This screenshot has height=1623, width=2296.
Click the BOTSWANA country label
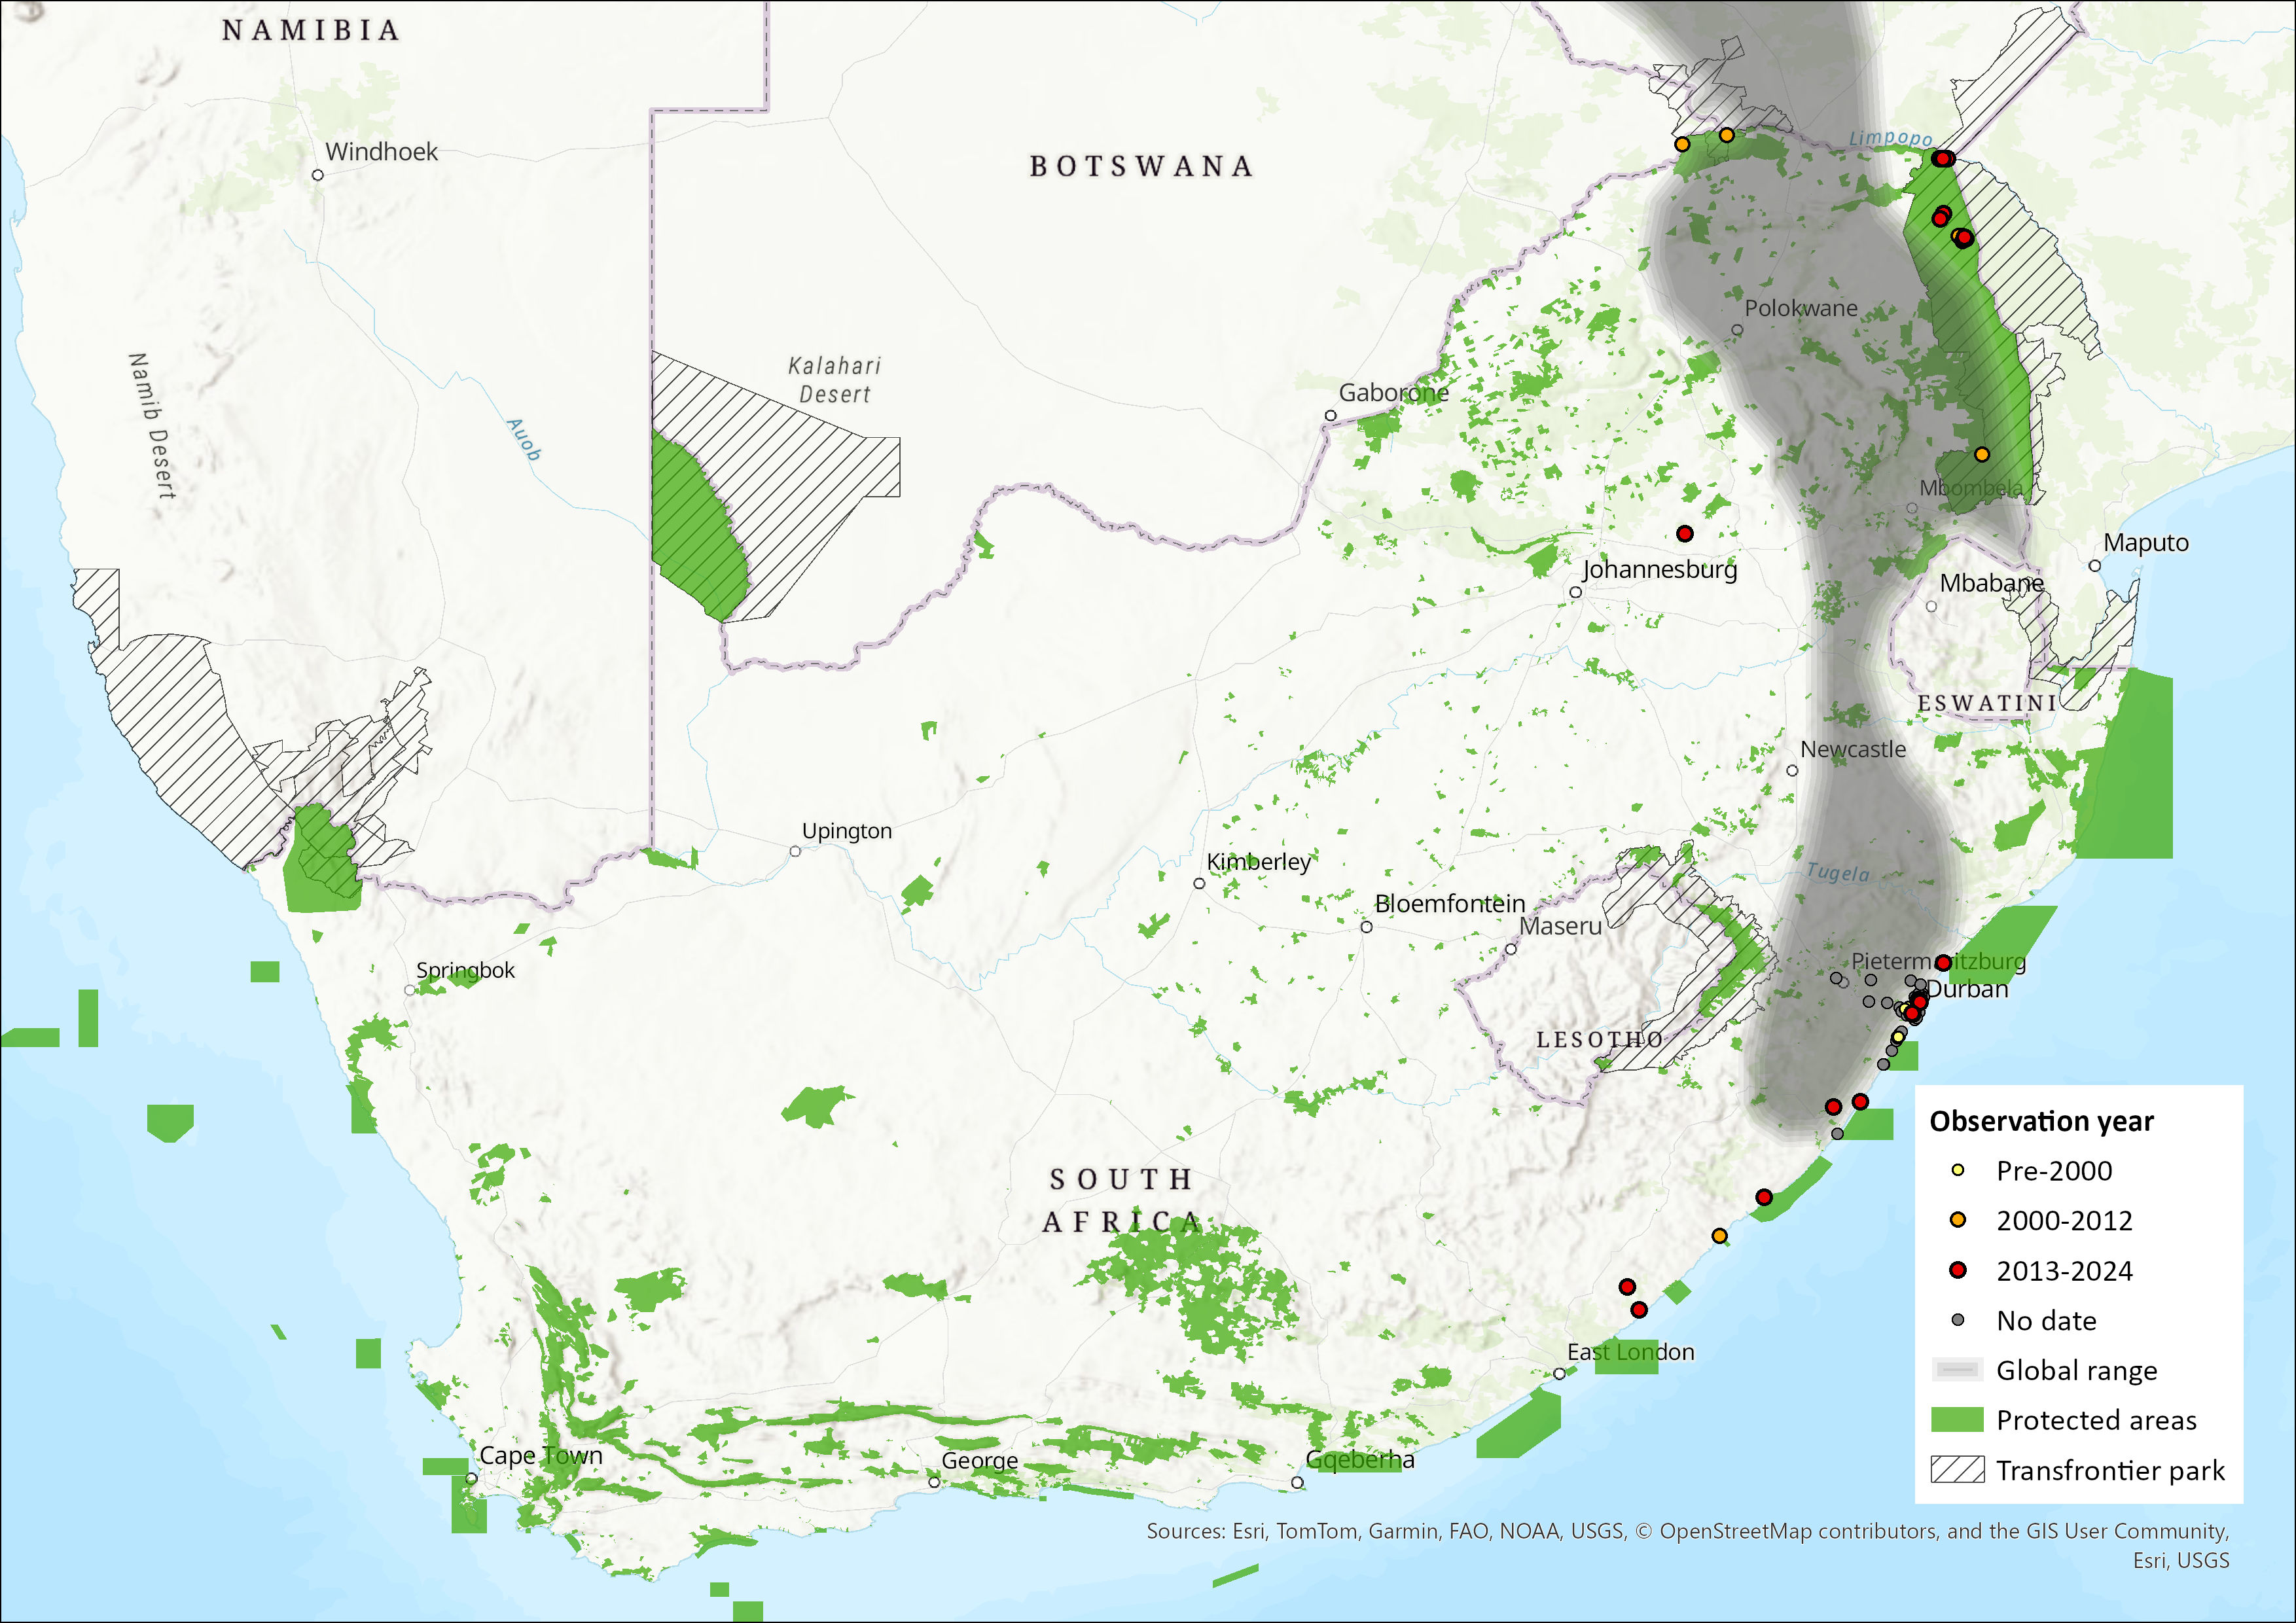pyautogui.click(x=1141, y=166)
